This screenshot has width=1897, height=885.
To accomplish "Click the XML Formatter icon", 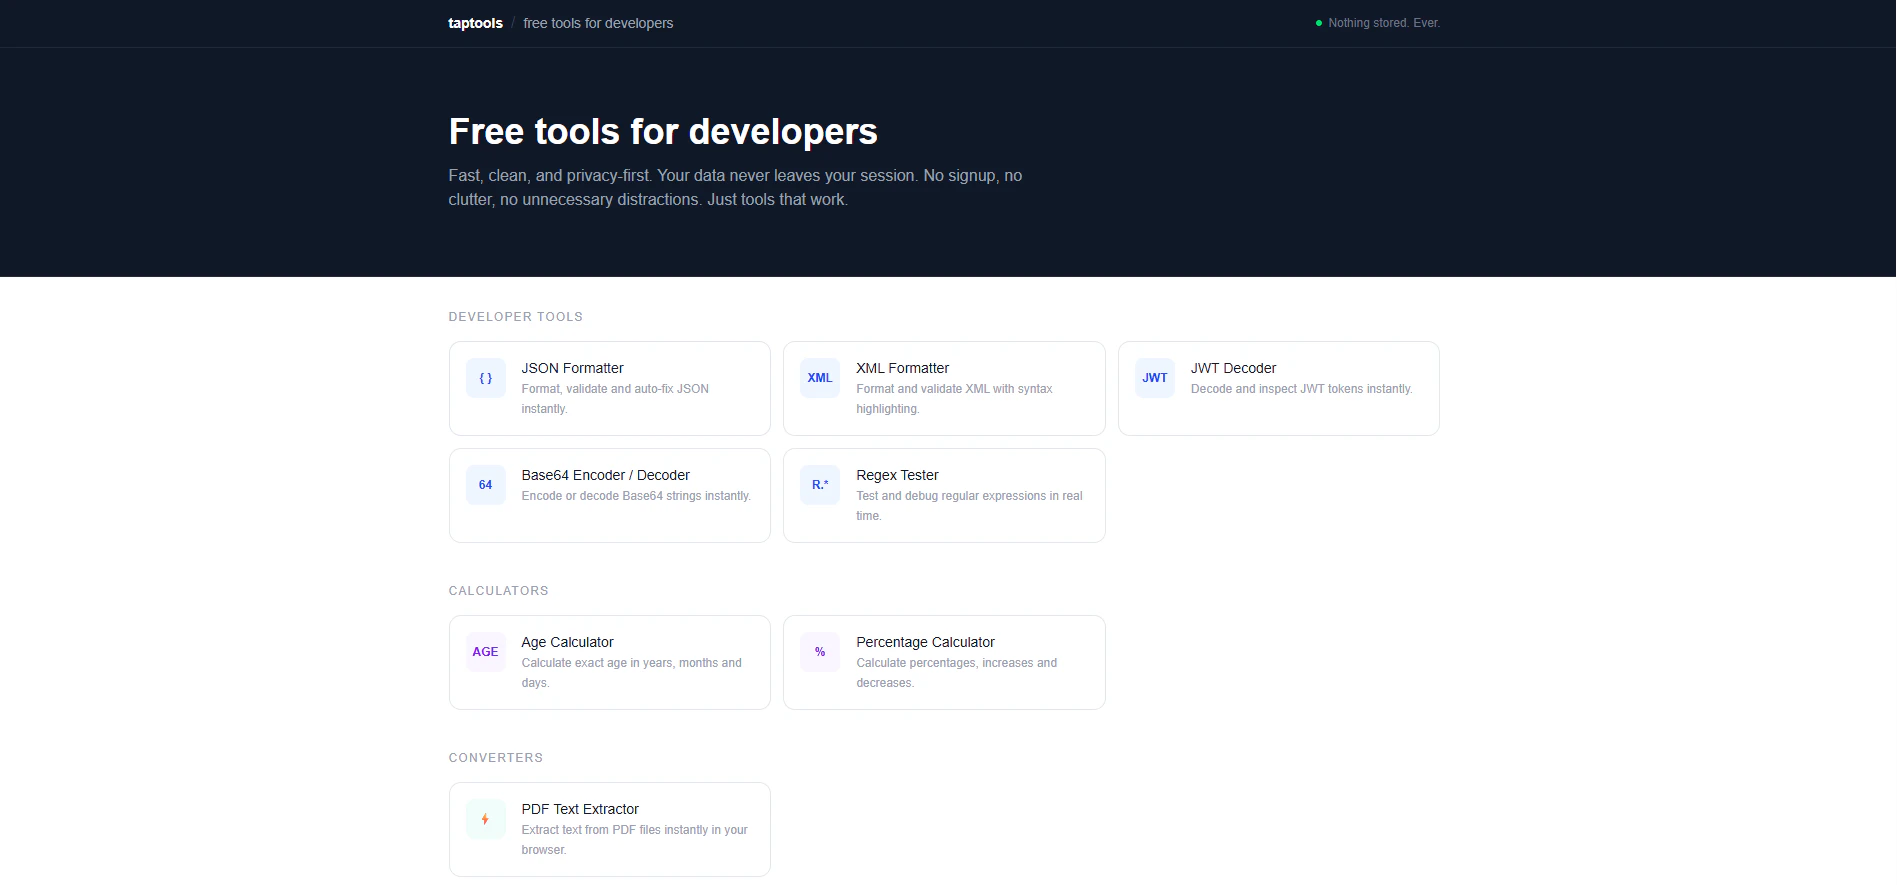I will 820,378.
